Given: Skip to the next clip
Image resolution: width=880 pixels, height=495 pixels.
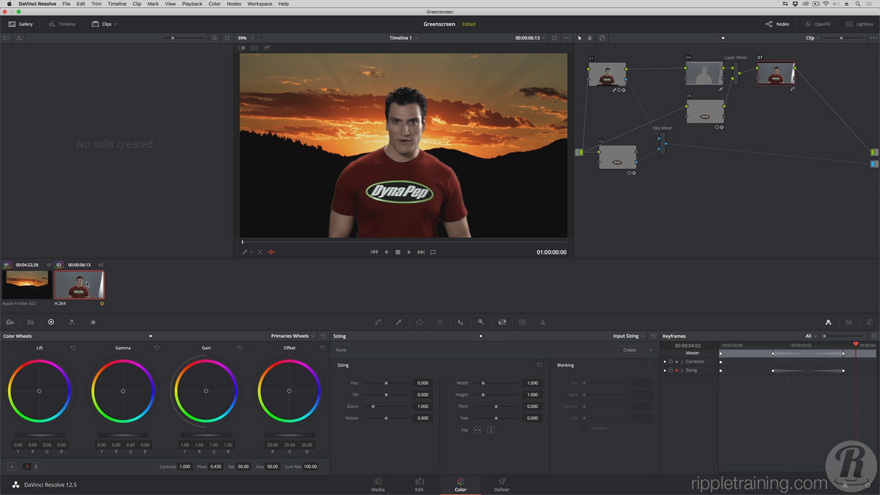Looking at the screenshot, I should pyautogui.click(x=421, y=253).
